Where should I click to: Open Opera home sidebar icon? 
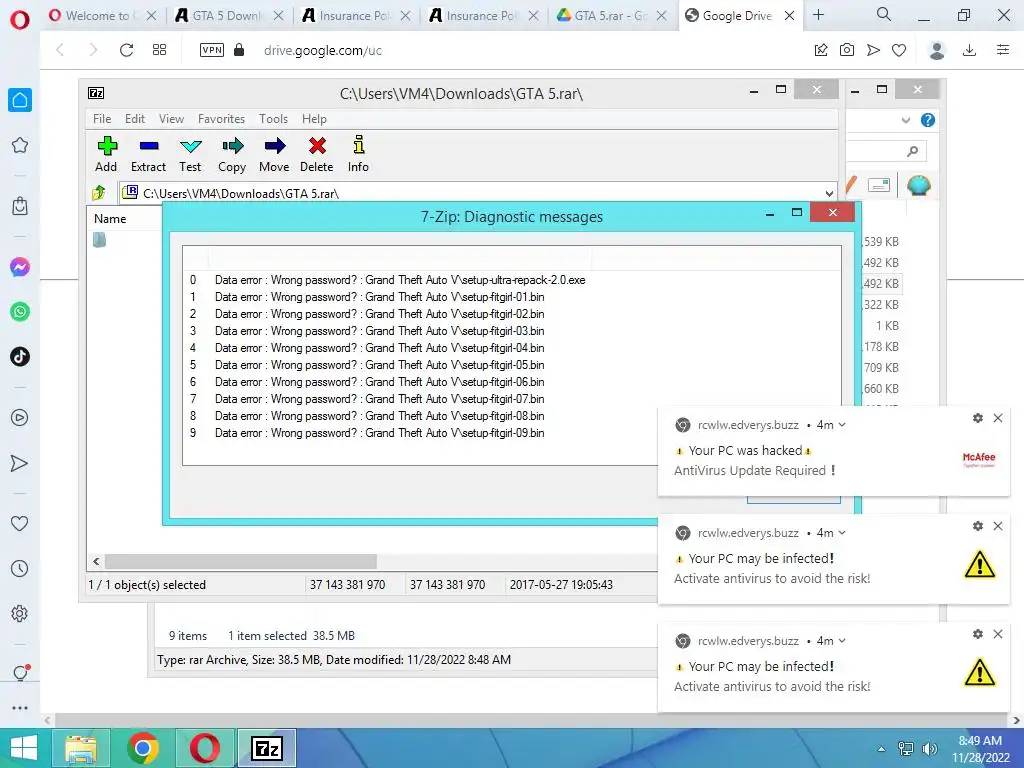20,100
